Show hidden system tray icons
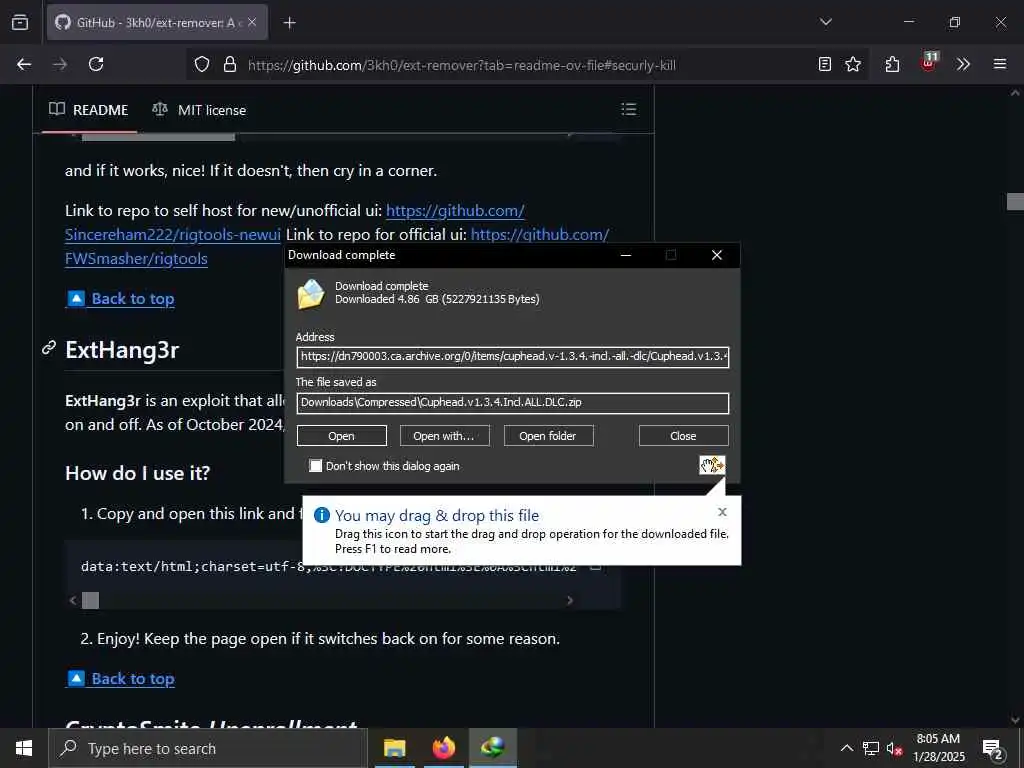 point(846,748)
